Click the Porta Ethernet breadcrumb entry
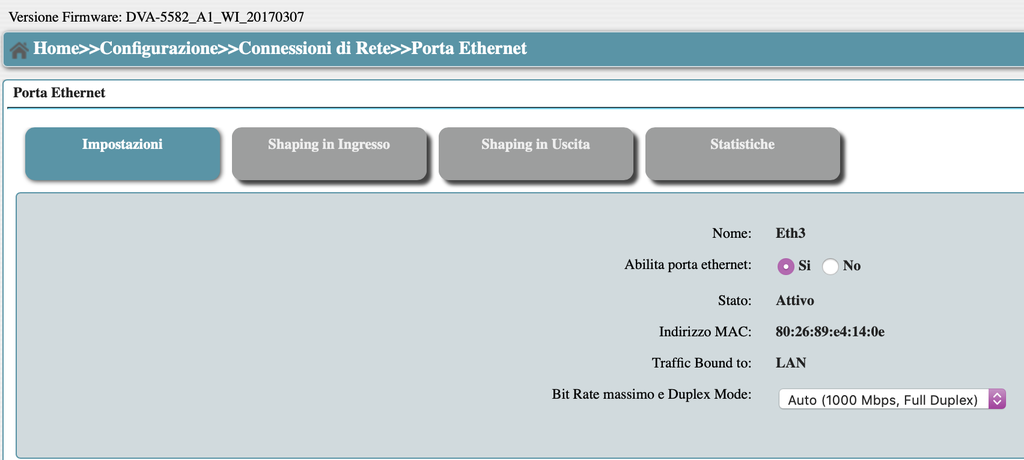 (469, 48)
